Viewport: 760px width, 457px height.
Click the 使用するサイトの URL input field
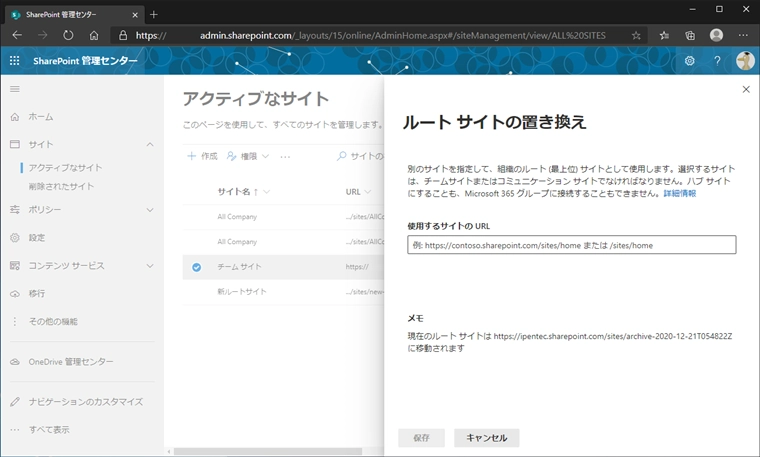click(x=571, y=245)
